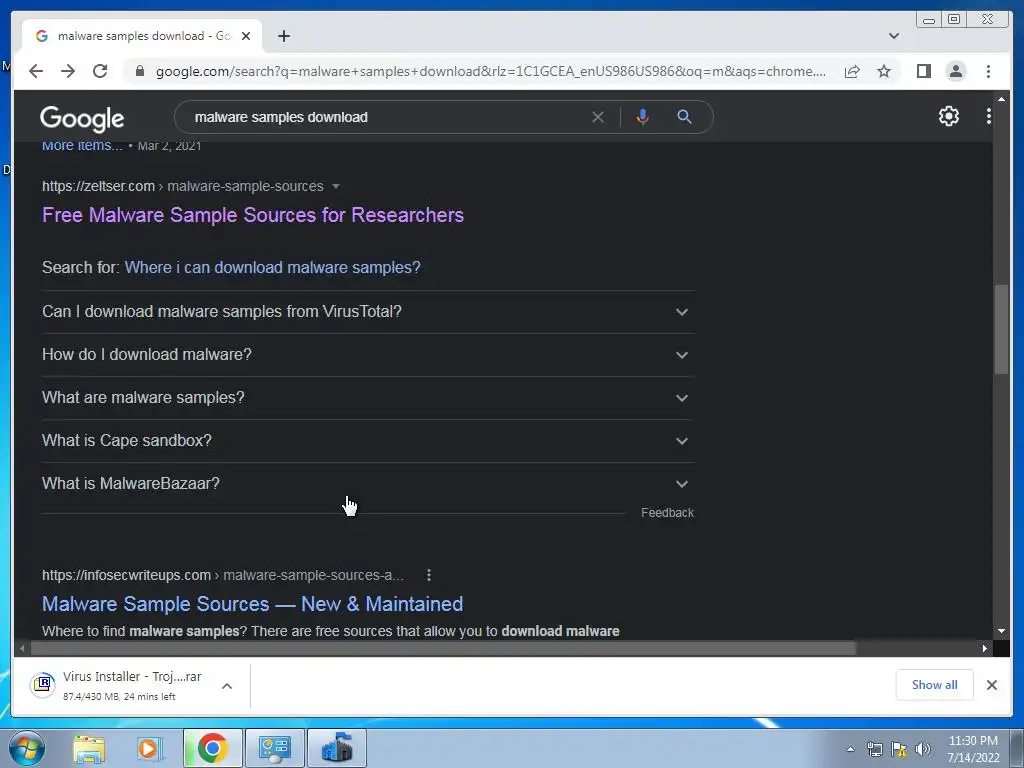Open zeltser.com result dropdown arrow
The image size is (1024, 768).
point(336,186)
